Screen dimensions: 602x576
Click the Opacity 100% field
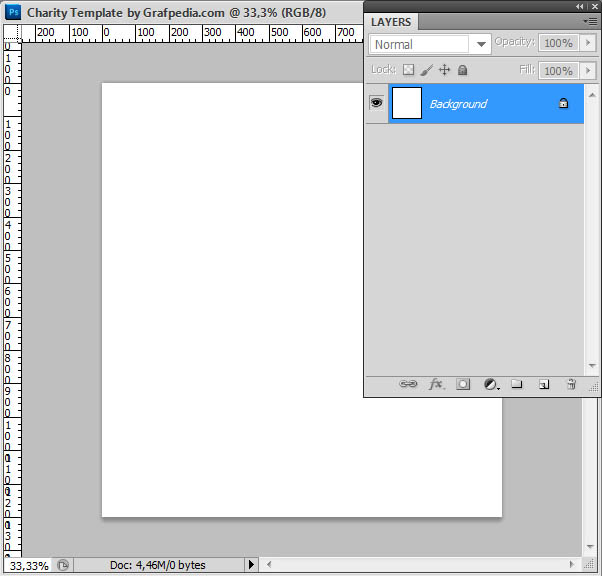tap(558, 43)
